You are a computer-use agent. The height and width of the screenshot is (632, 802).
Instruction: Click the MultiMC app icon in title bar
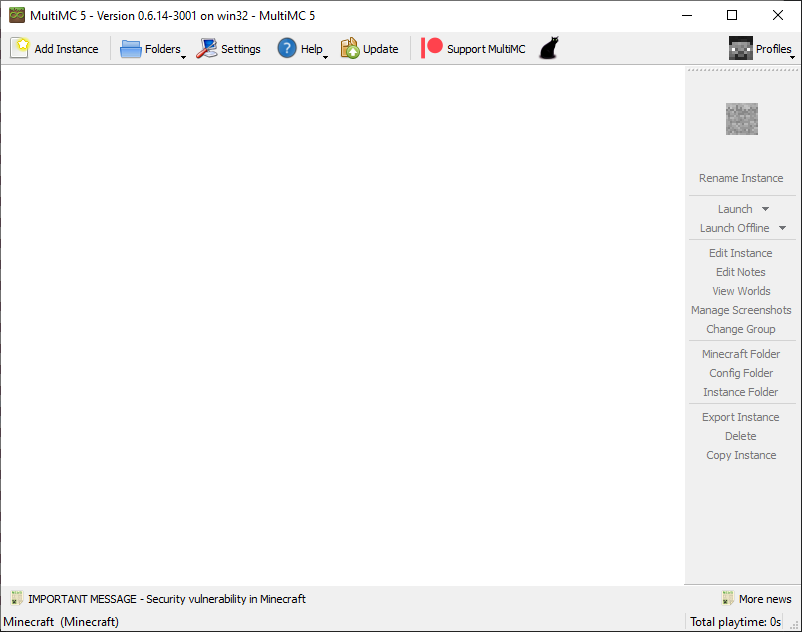tap(17, 15)
